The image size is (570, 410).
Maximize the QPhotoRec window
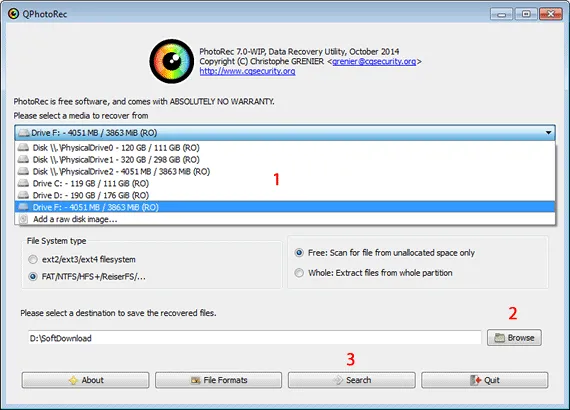[526, 14]
